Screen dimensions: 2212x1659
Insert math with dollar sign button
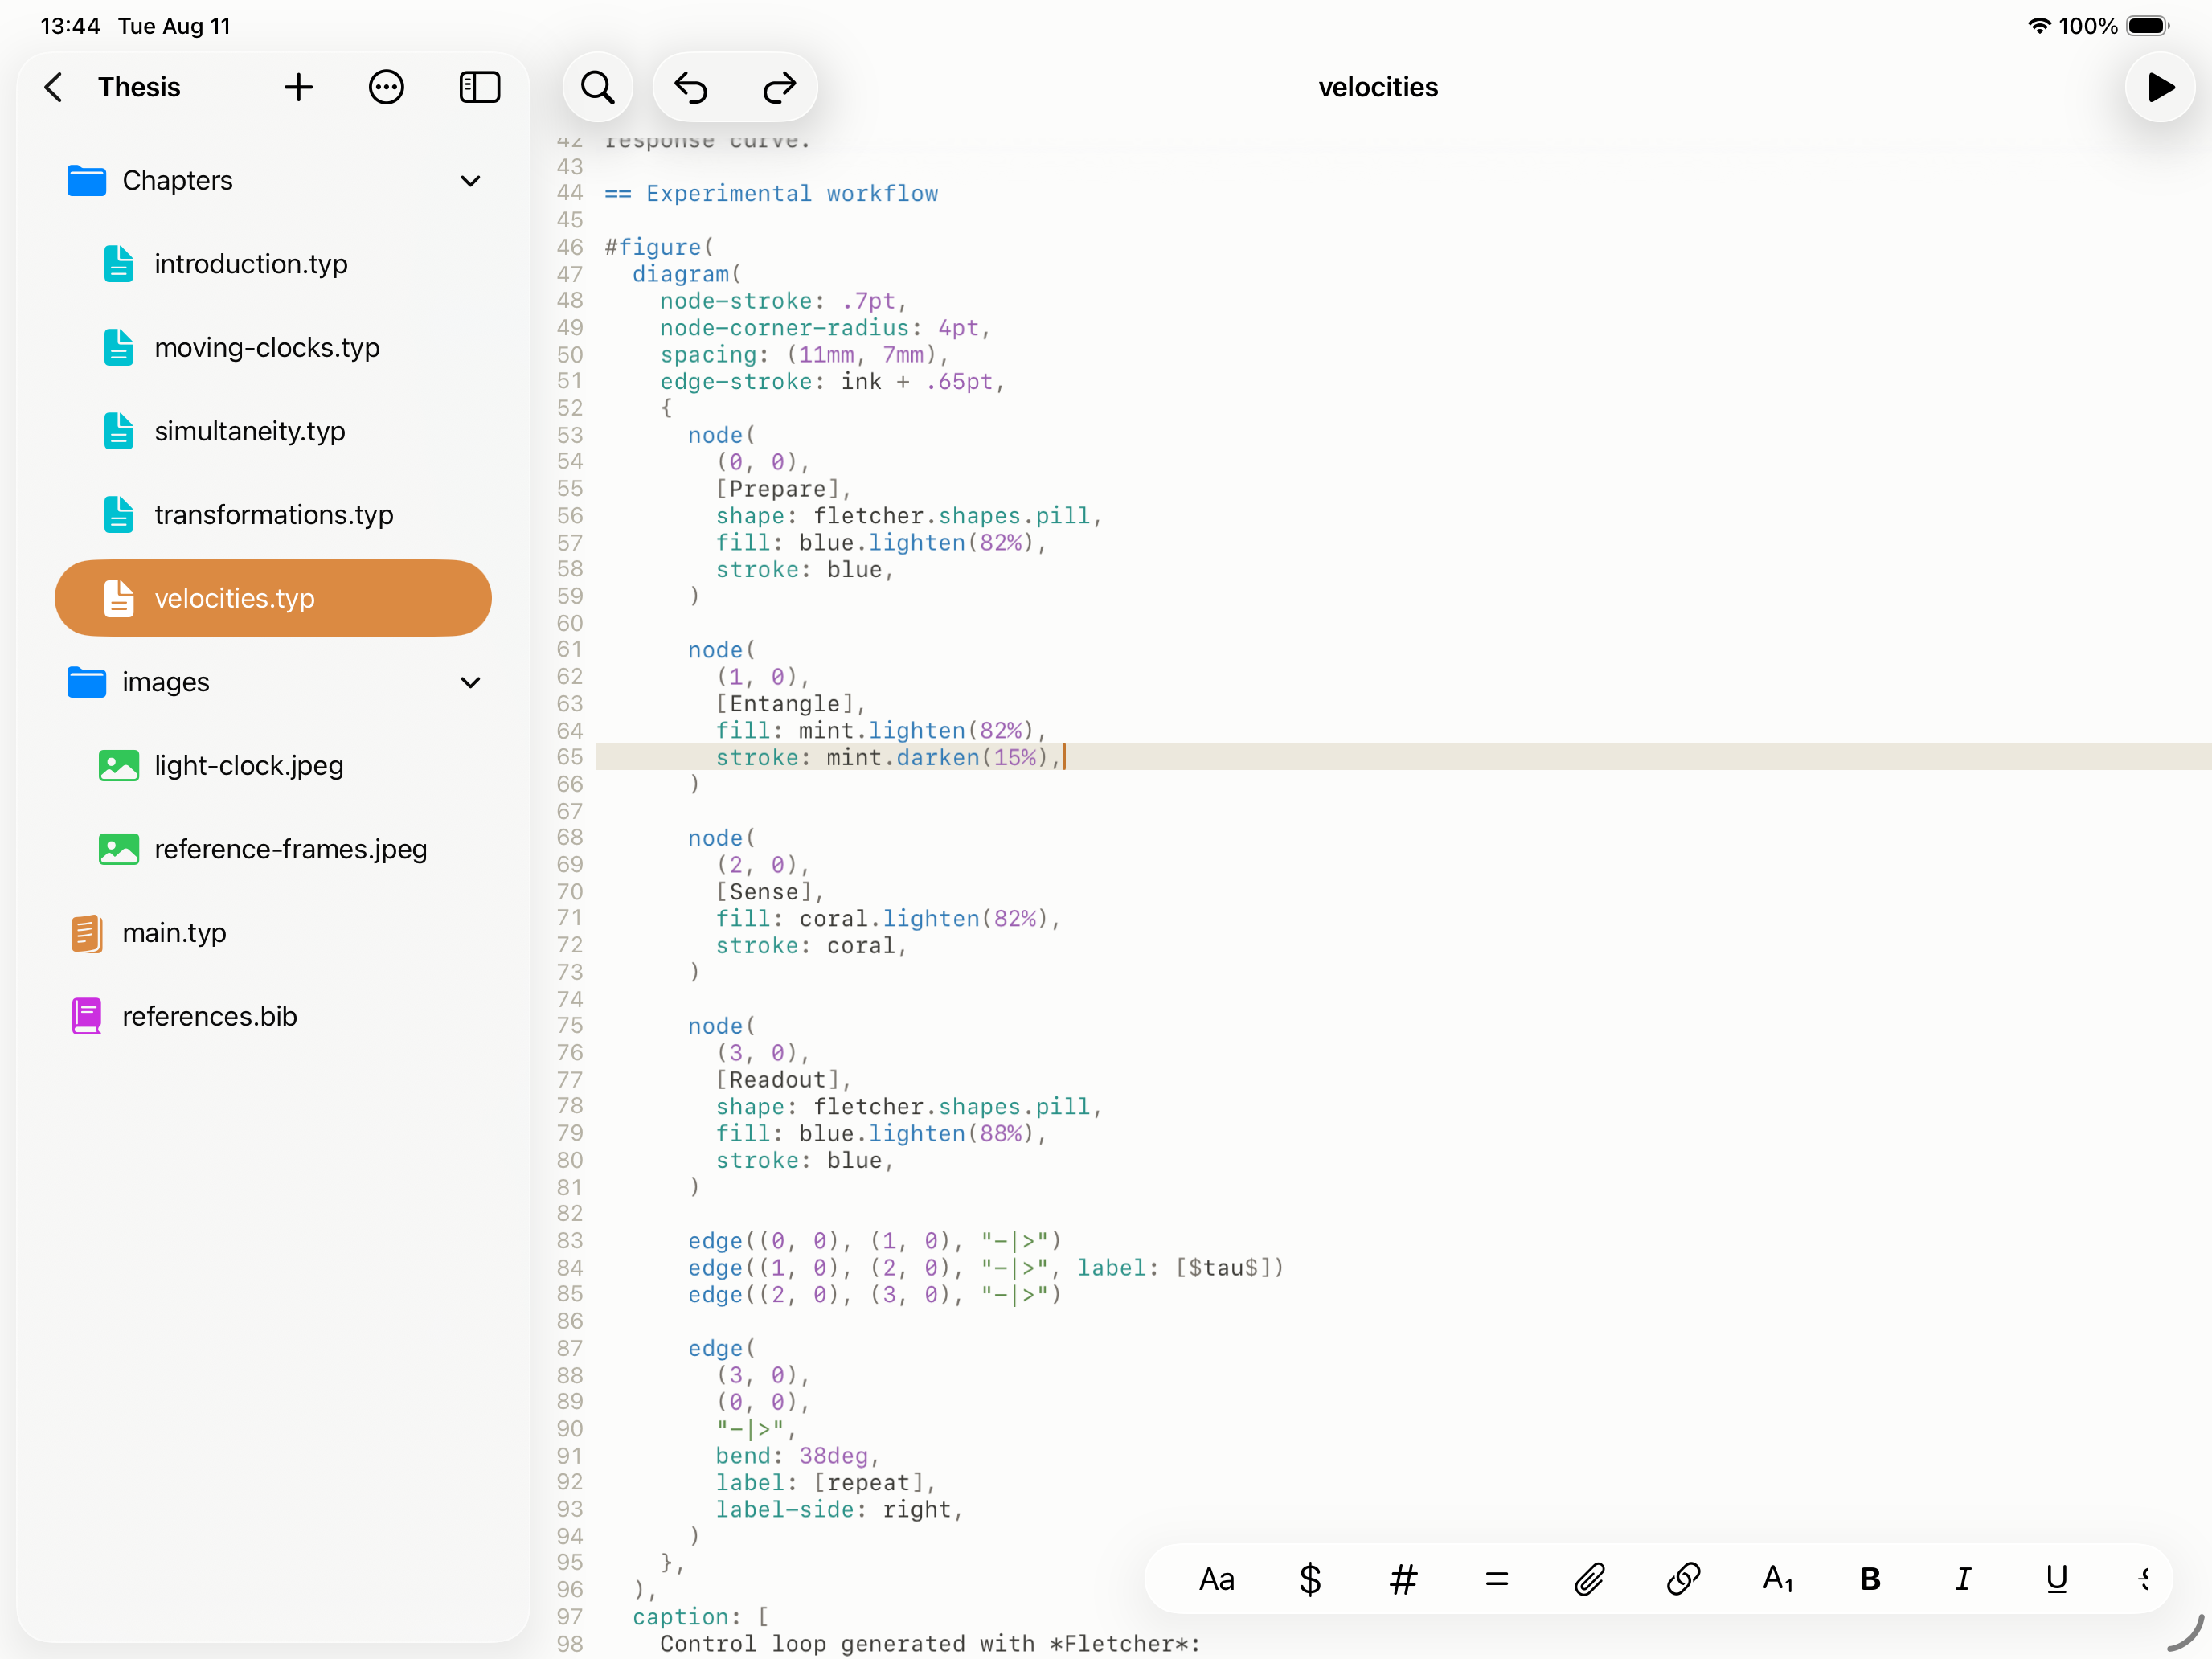[1310, 1579]
